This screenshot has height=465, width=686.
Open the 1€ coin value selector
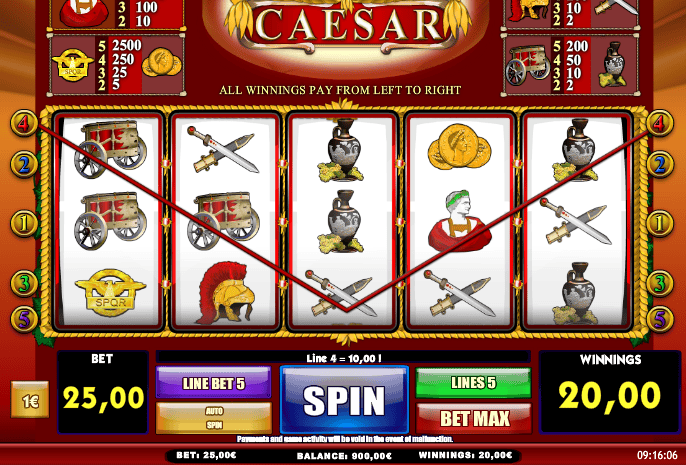point(30,399)
